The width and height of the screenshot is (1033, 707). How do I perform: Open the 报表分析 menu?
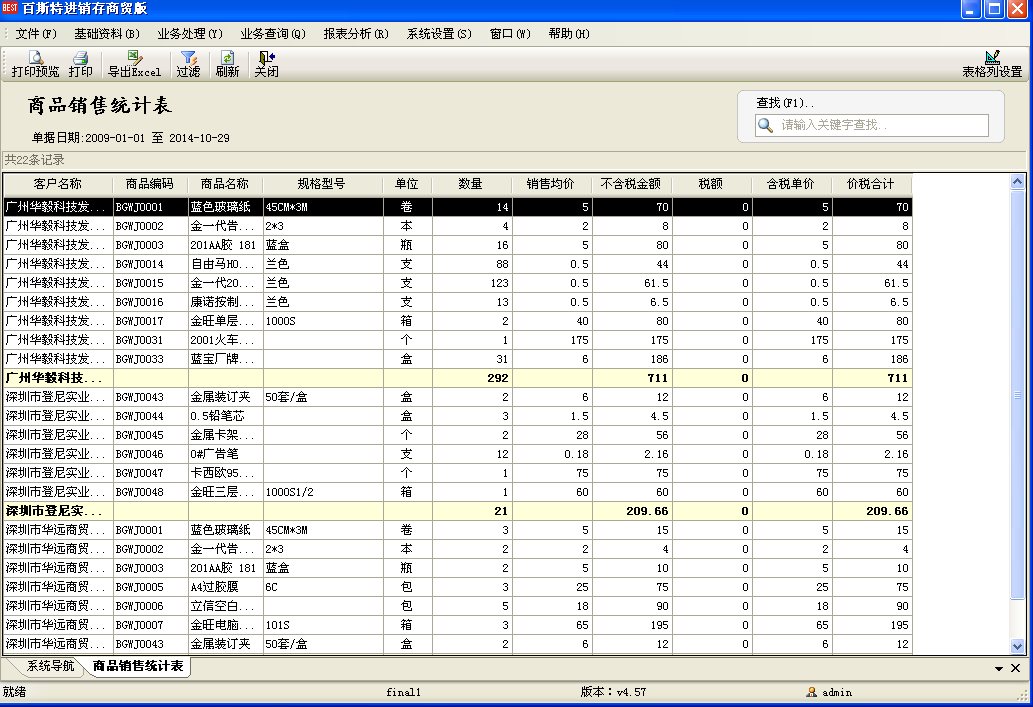[x=355, y=34]
